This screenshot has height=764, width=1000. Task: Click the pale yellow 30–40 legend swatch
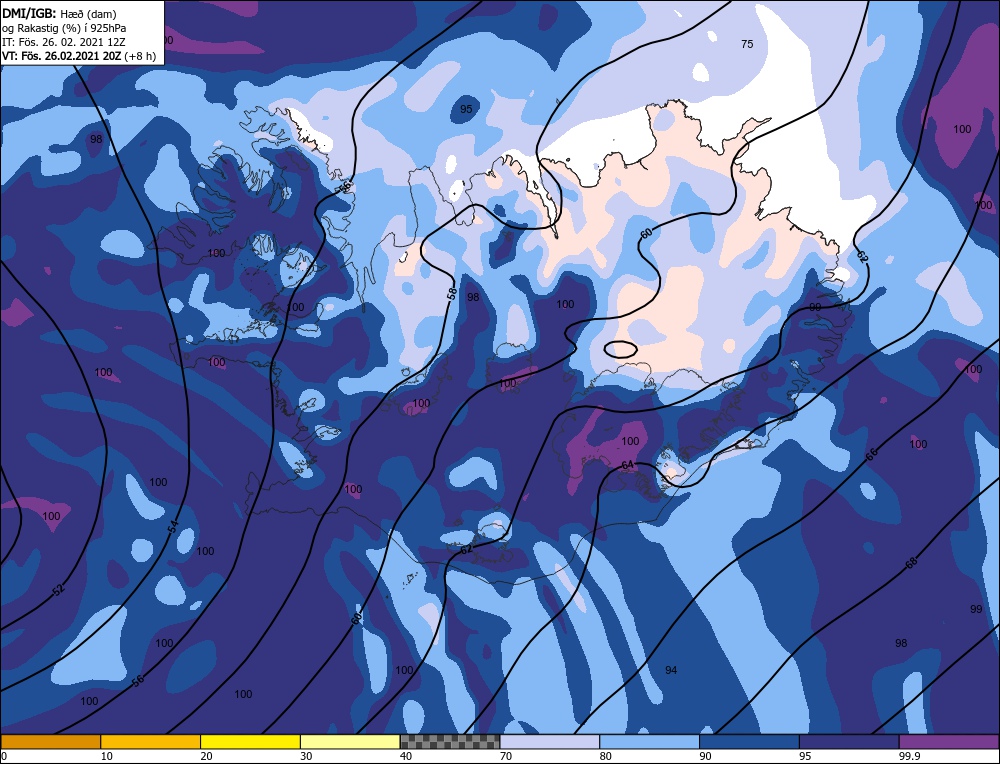[350, 742]
